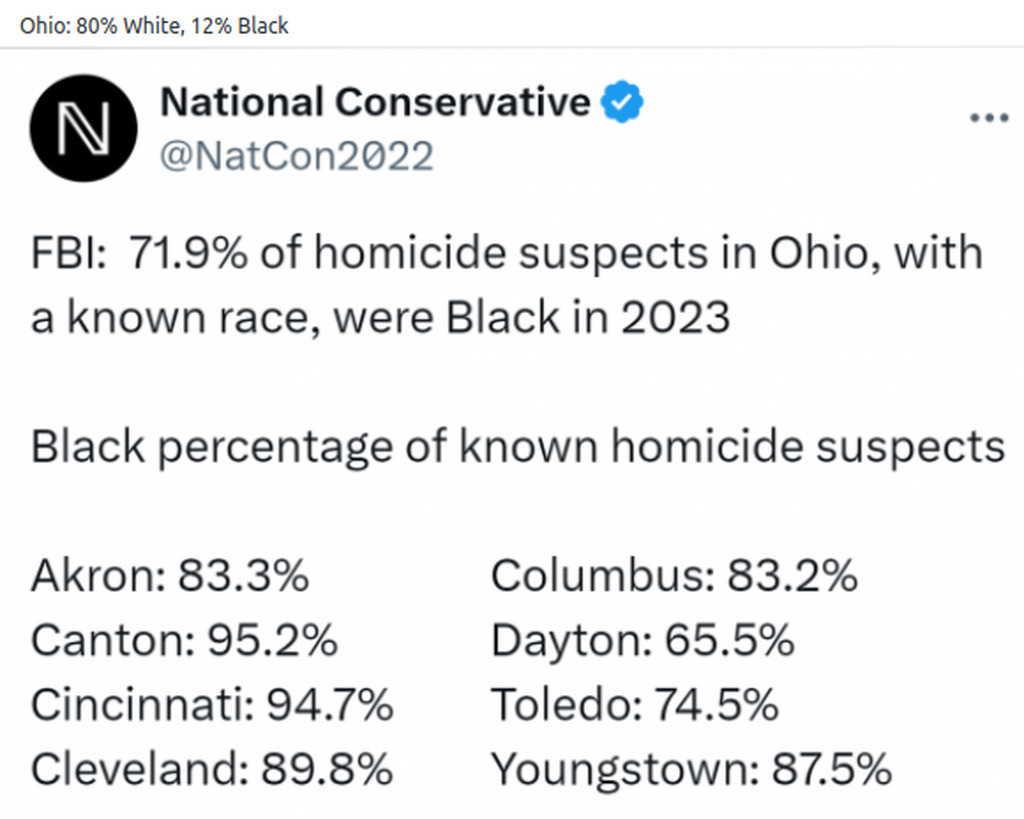Click the National Conservative profile avatar
Image resolution: width=1024 pixels, height=819 pixels.
tap(83, 128)
